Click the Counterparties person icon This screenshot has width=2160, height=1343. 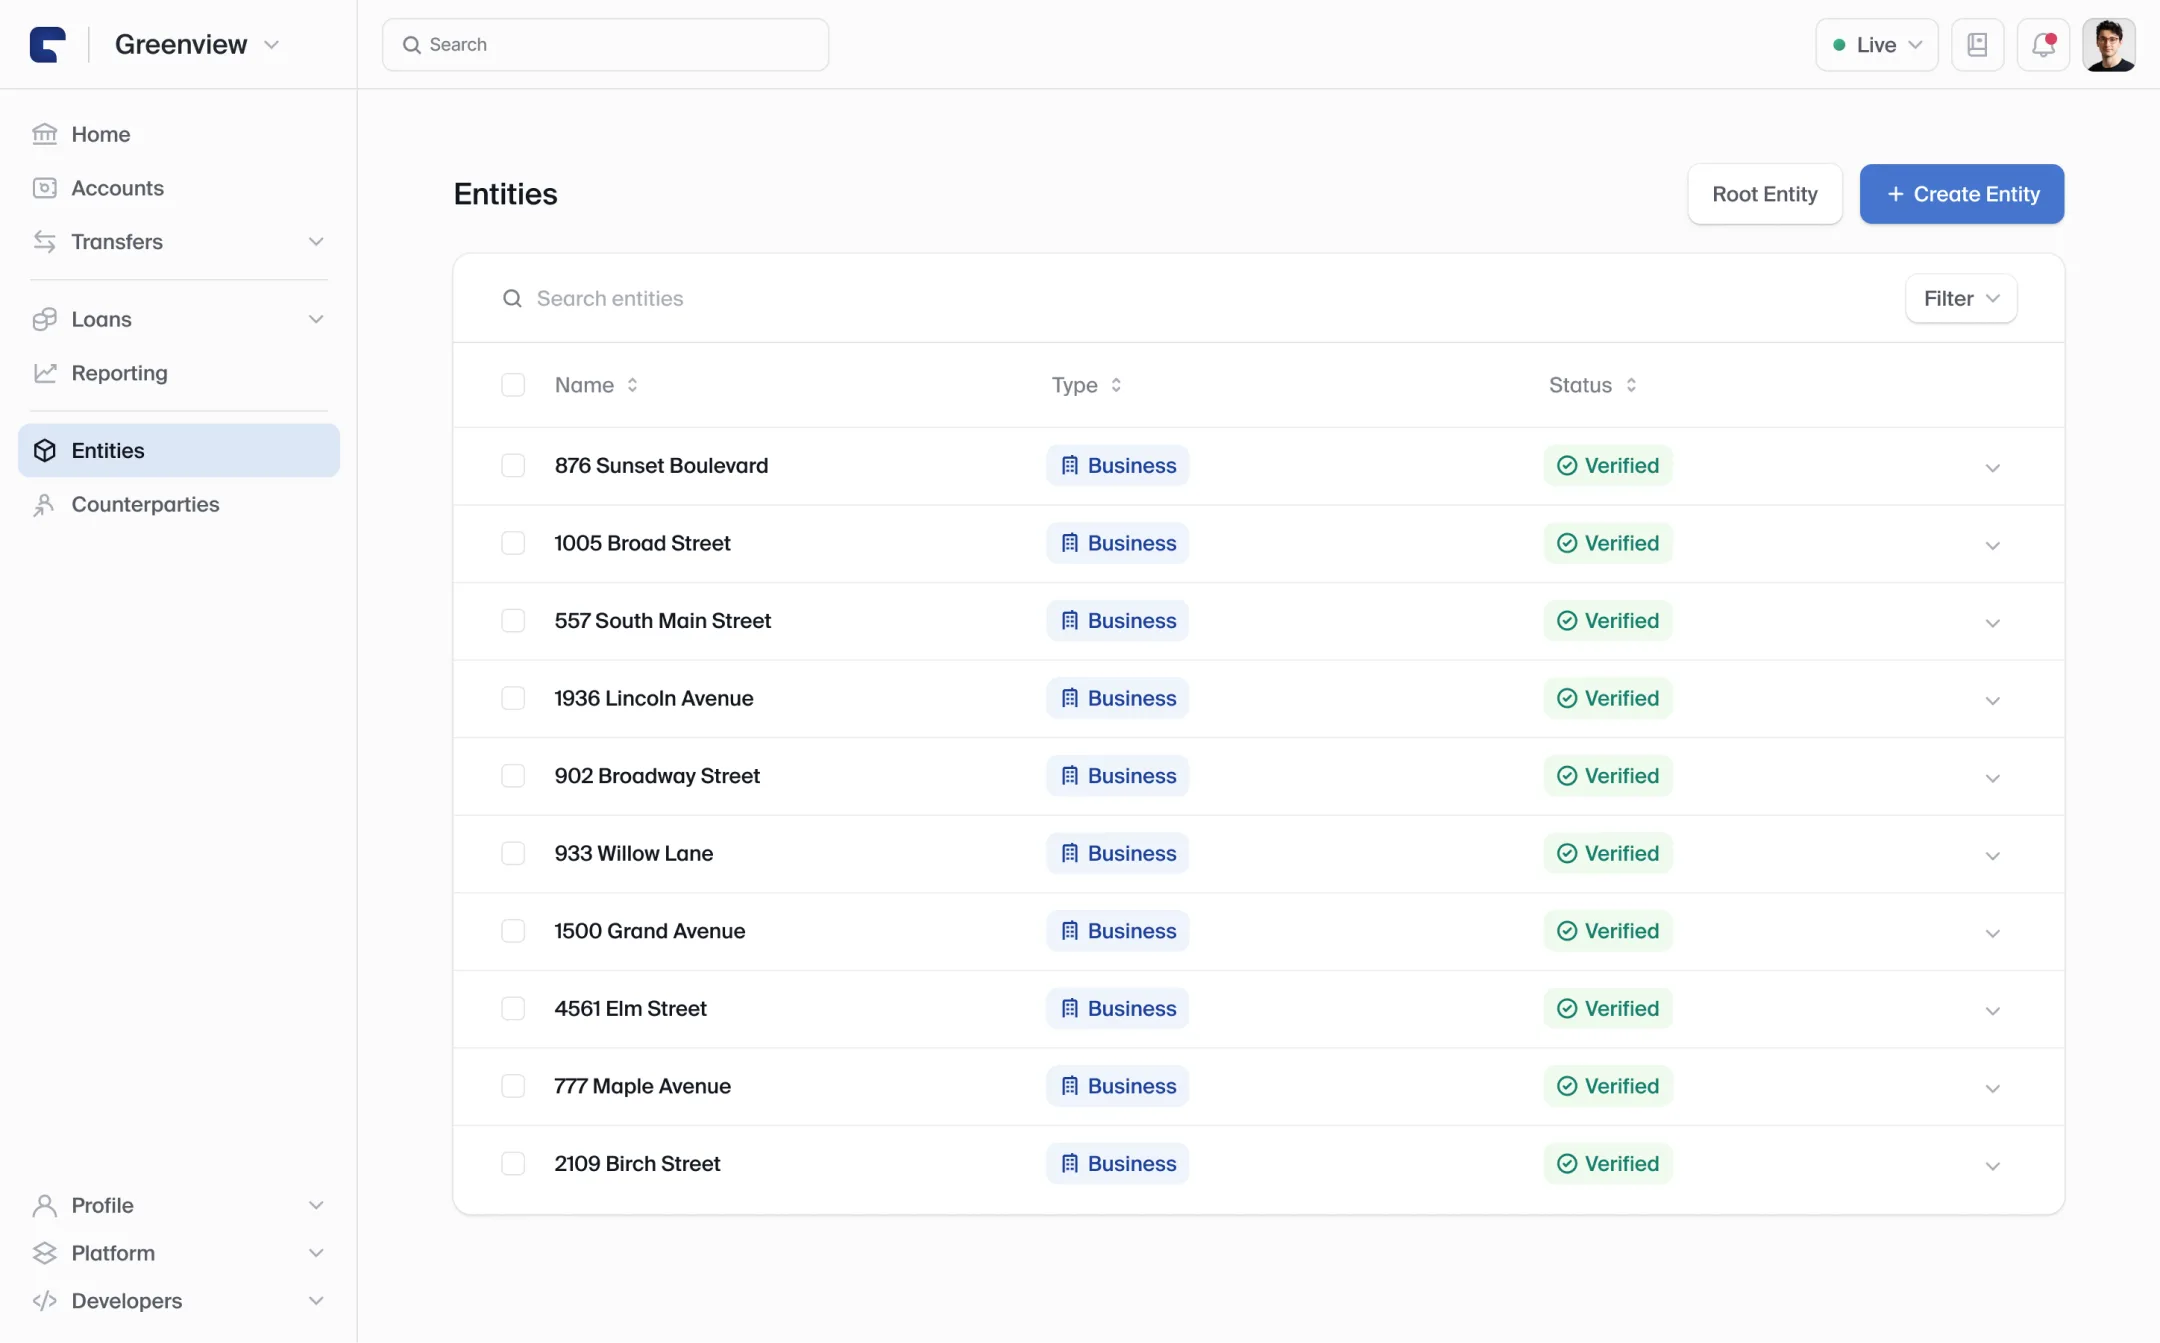coord(45,504)
